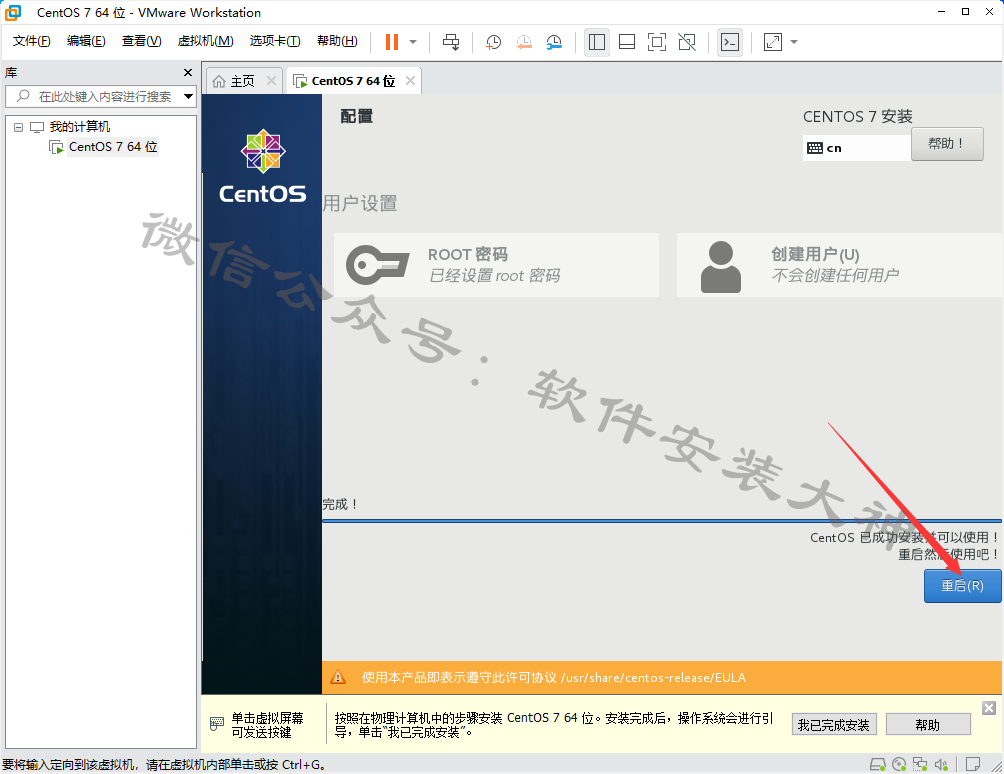1004x774 pixels.
Task: Click the 帮助 button in hint bar
Action: (928, 725)
